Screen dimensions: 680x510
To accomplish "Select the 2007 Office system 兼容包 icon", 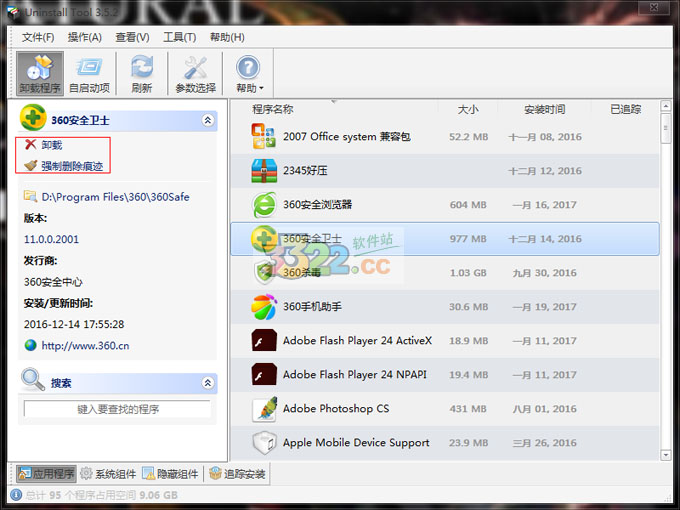I will tap(264, 137).
